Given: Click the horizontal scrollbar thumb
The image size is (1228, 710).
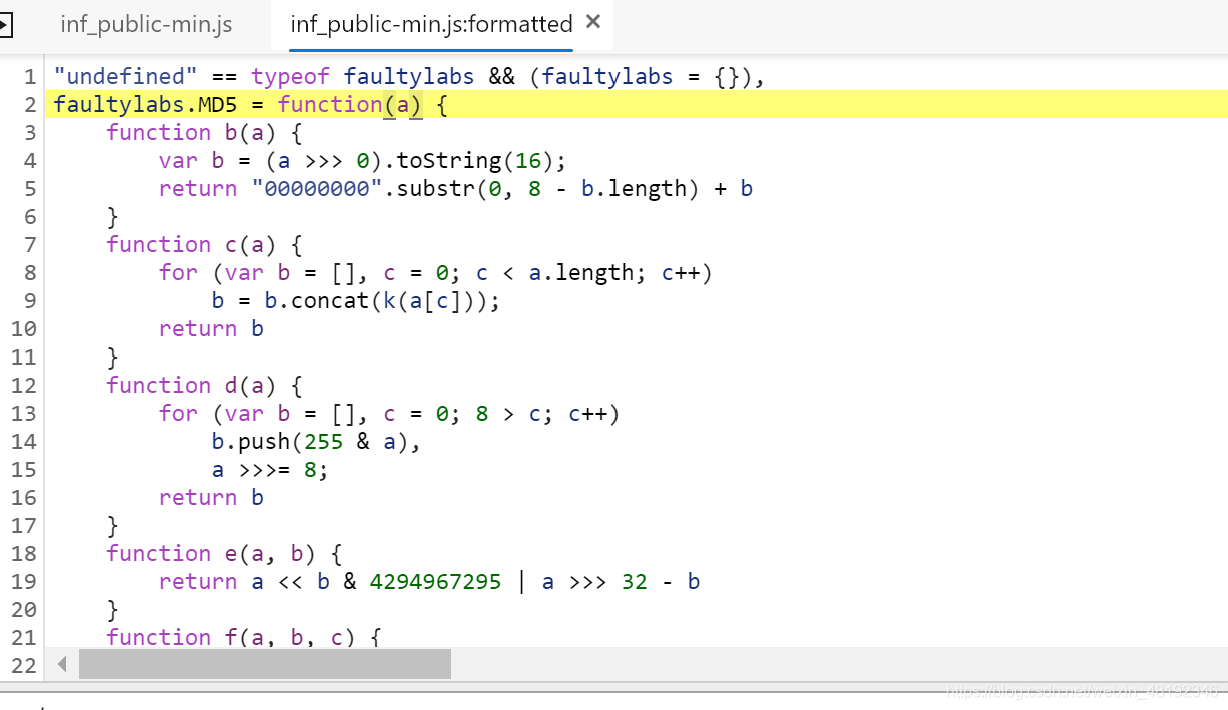Looking at the screenshot, I should tap(265, 663).
